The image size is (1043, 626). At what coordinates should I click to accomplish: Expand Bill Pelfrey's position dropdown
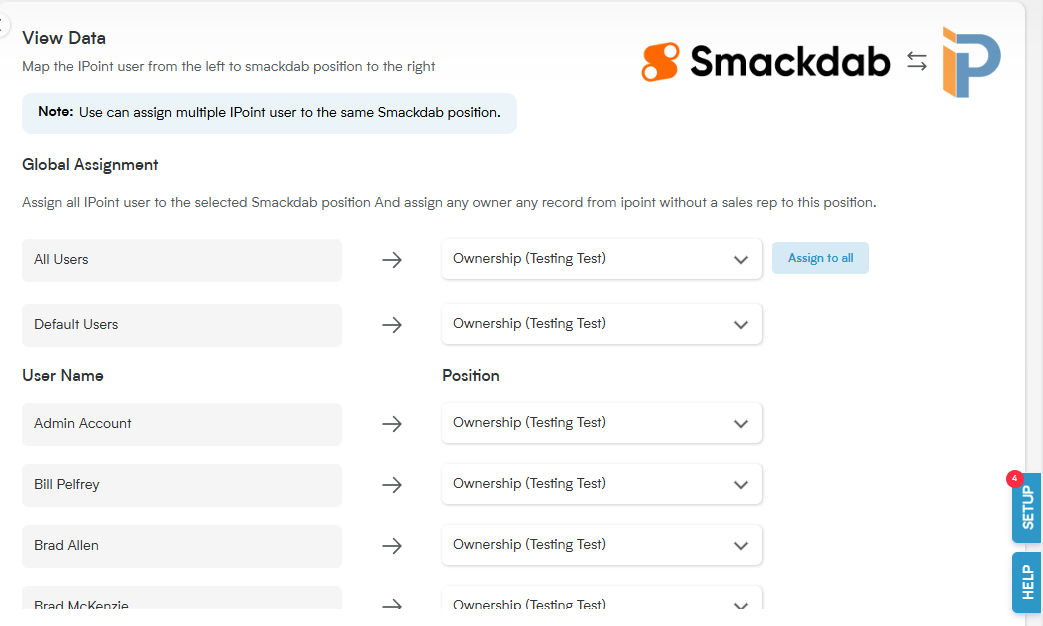[x=601, y=484]
